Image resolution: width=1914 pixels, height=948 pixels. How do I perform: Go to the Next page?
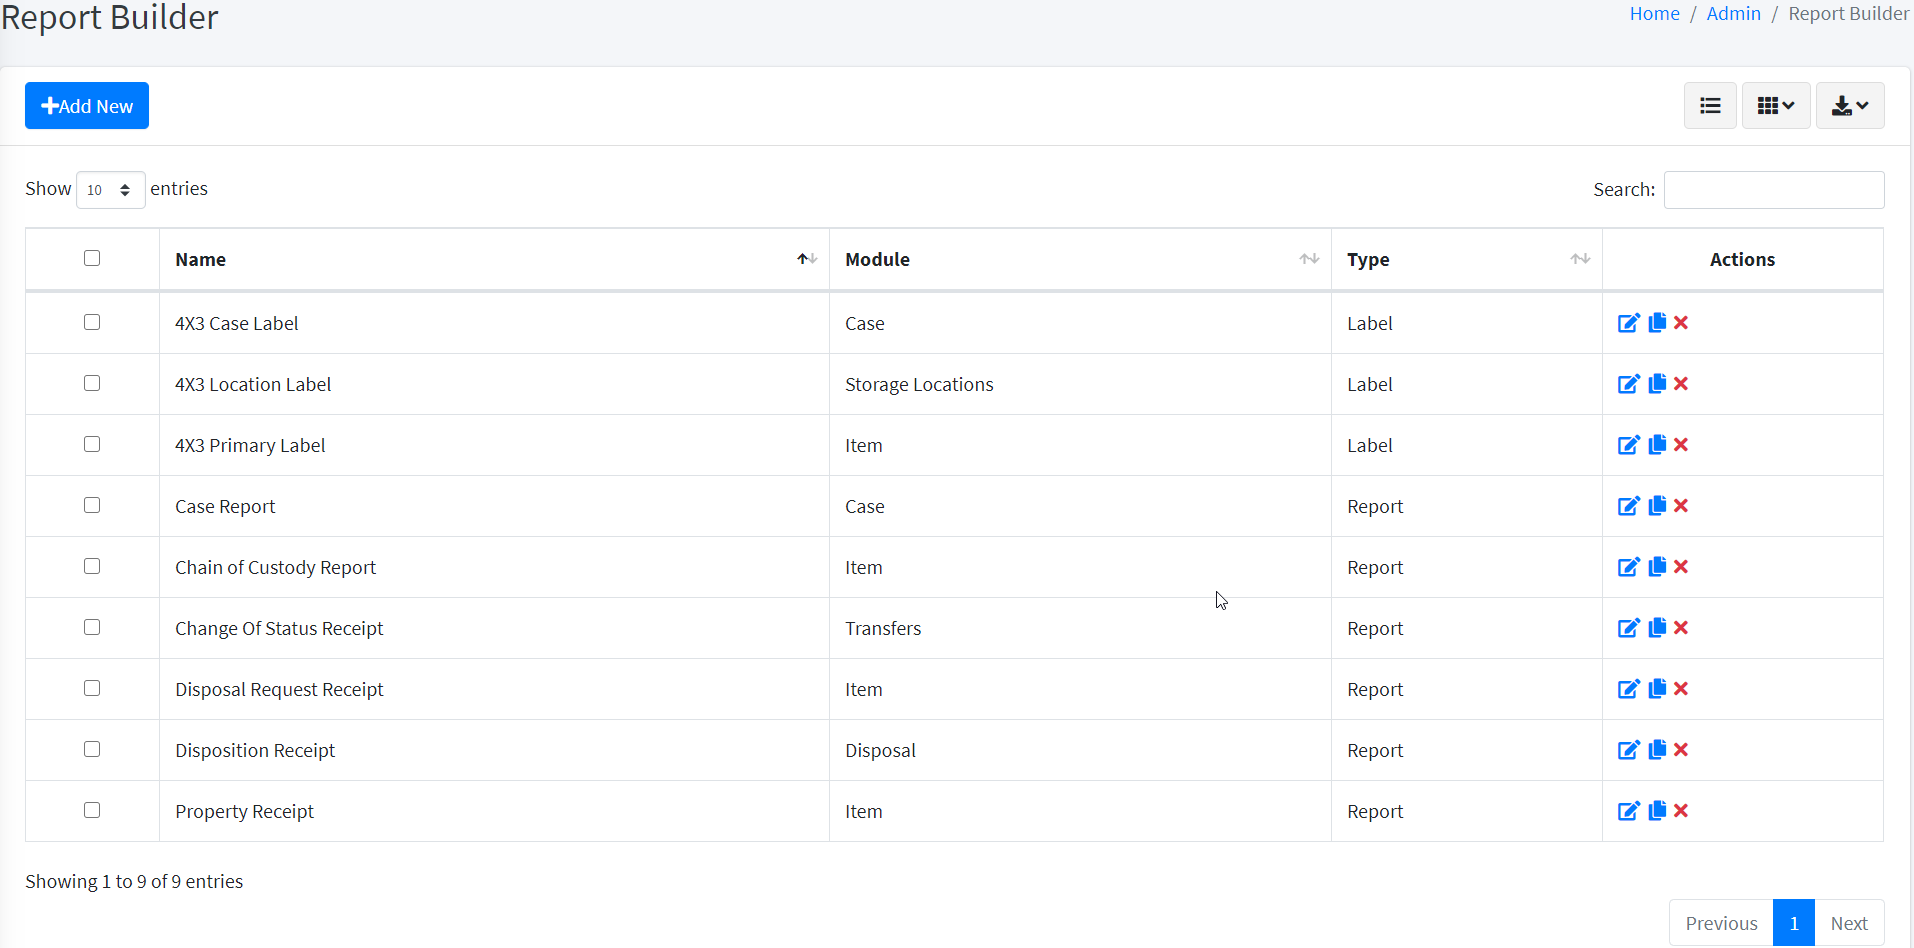1849,923
